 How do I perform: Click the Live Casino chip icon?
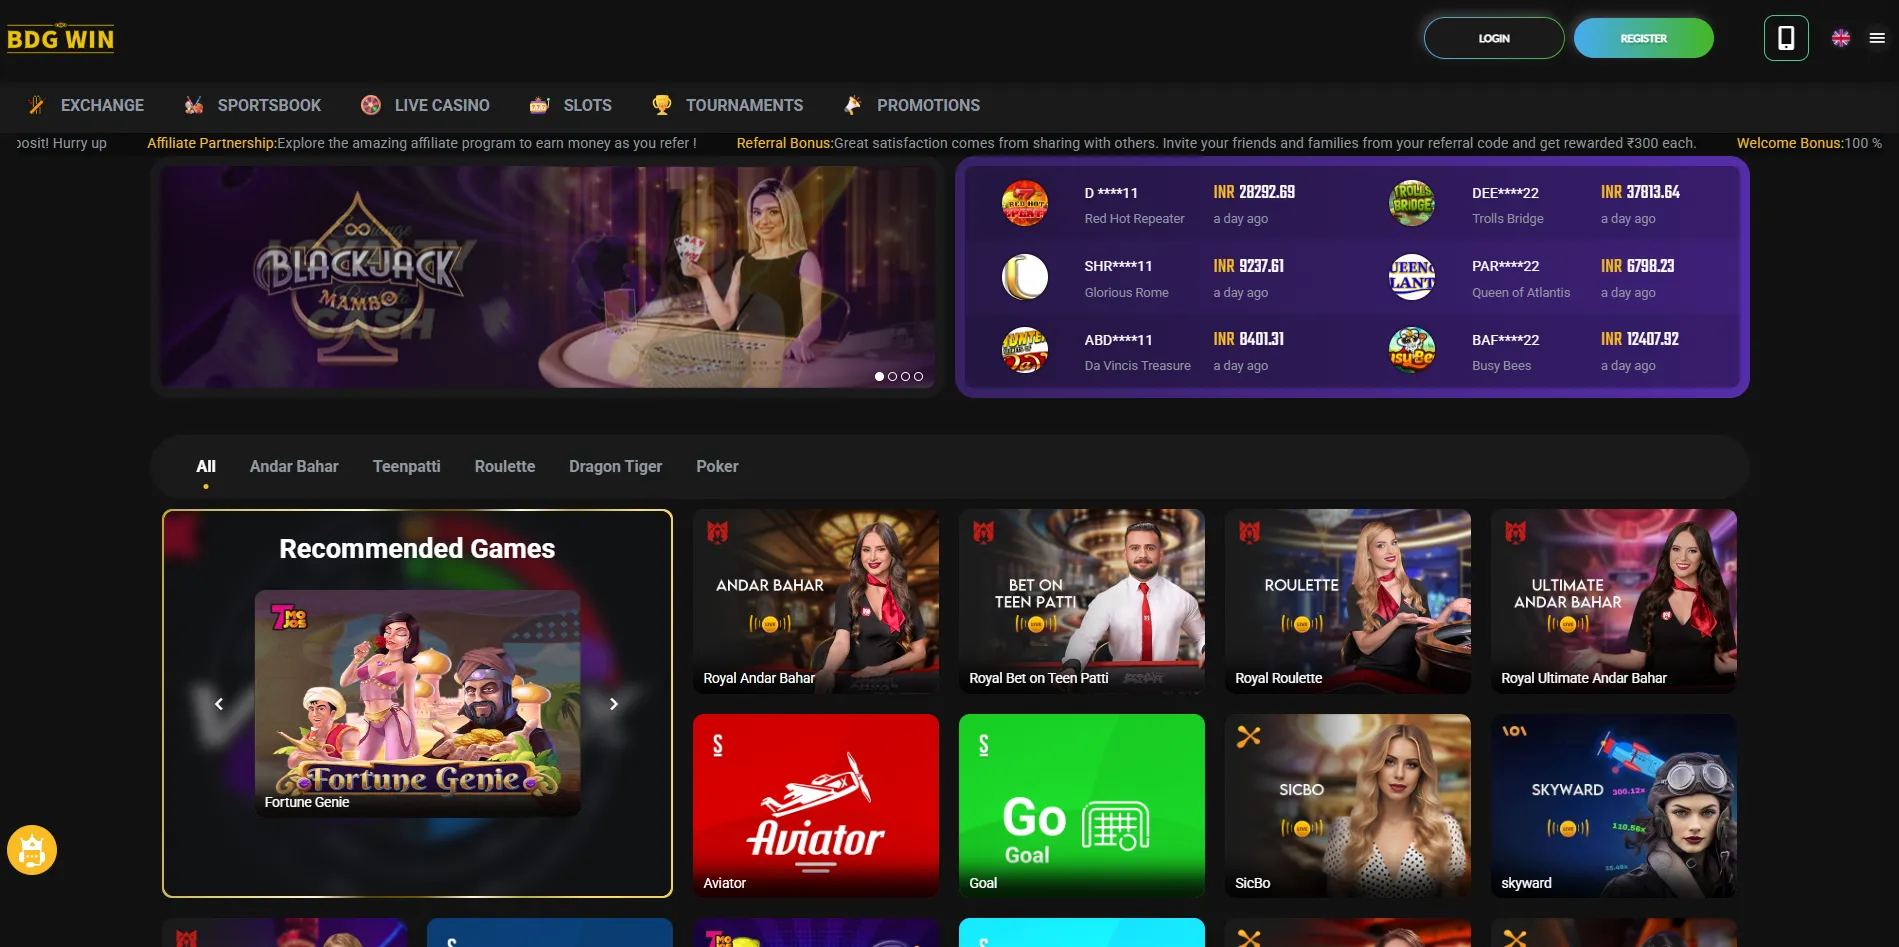371,105
